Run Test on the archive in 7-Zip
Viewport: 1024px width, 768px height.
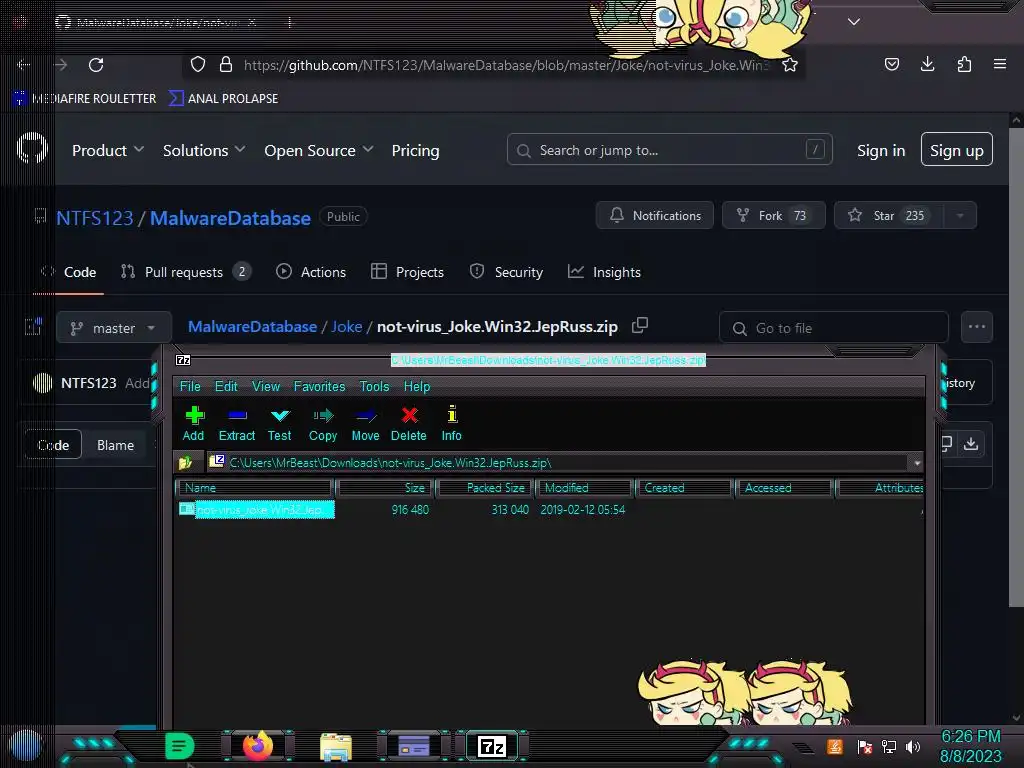point(280,424)
